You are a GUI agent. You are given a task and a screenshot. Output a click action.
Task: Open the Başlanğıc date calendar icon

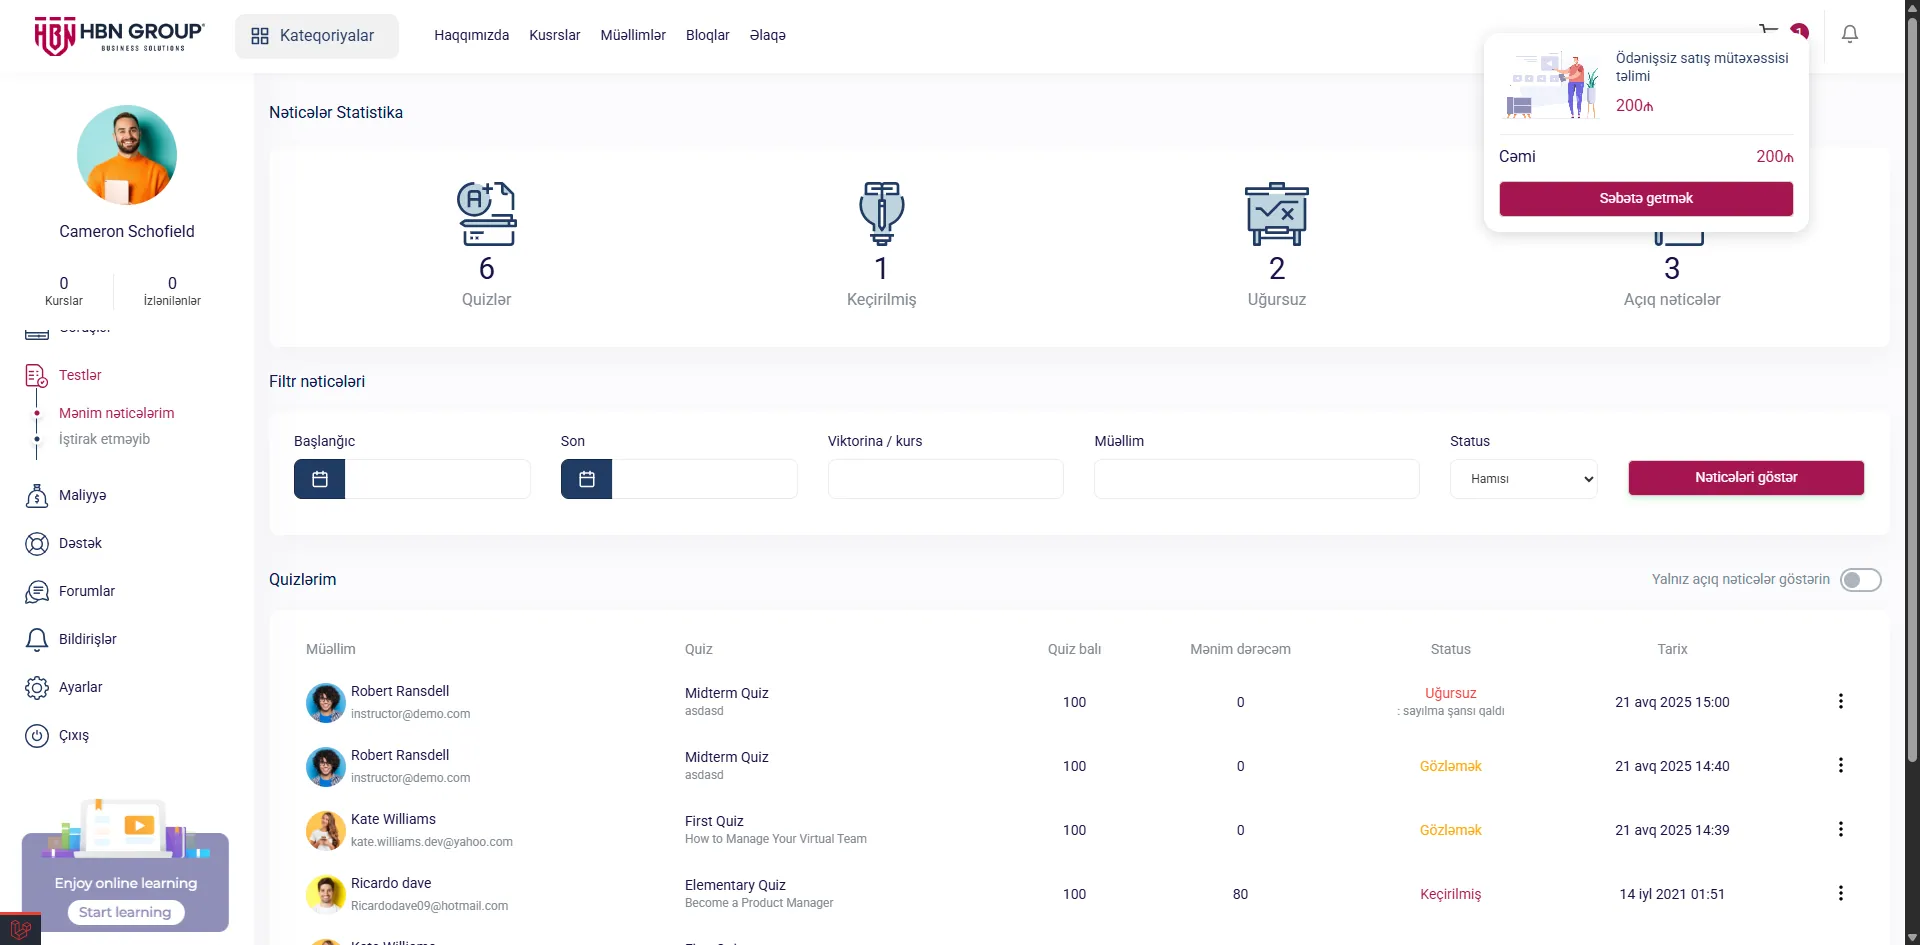320,479
